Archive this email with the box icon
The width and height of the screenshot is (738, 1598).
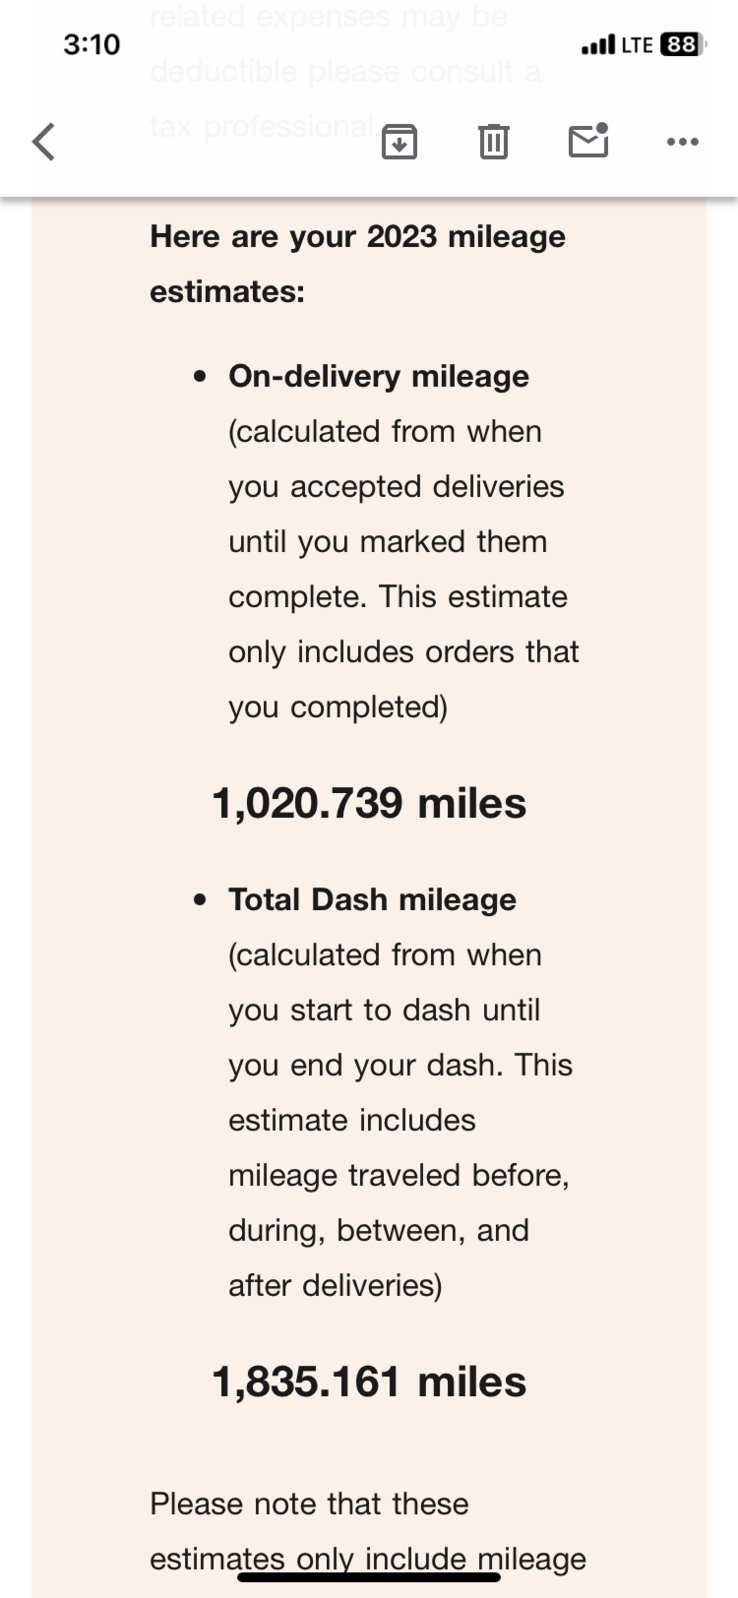click(x=399, y=142)
